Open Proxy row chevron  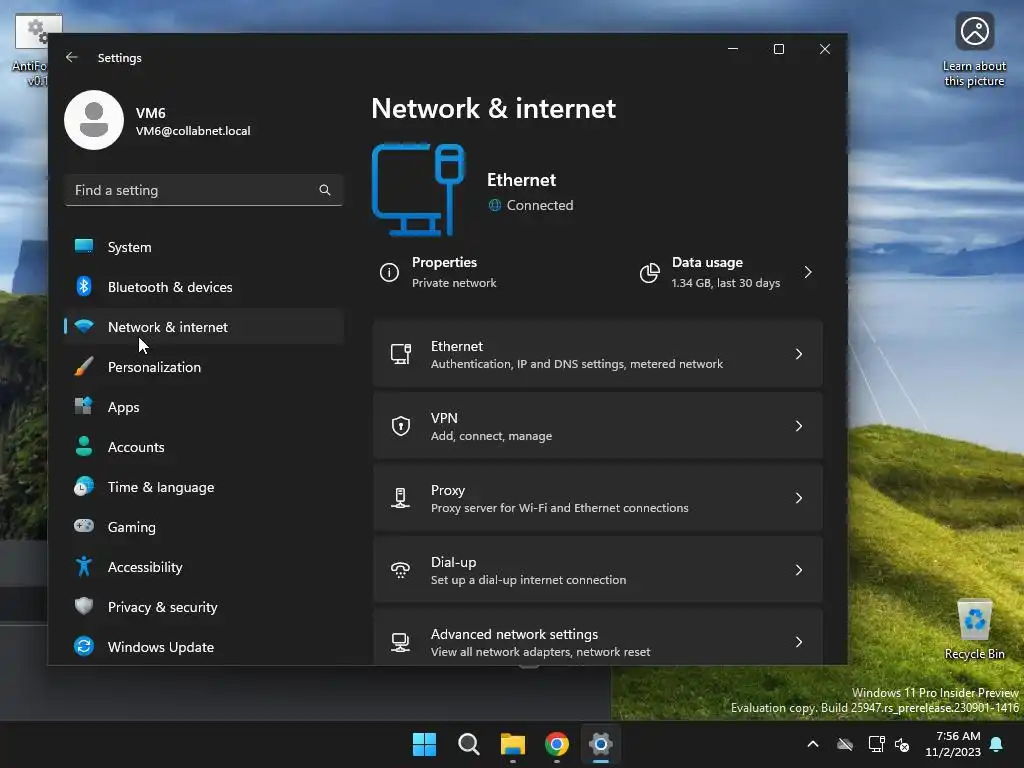[x=799, y=498]
